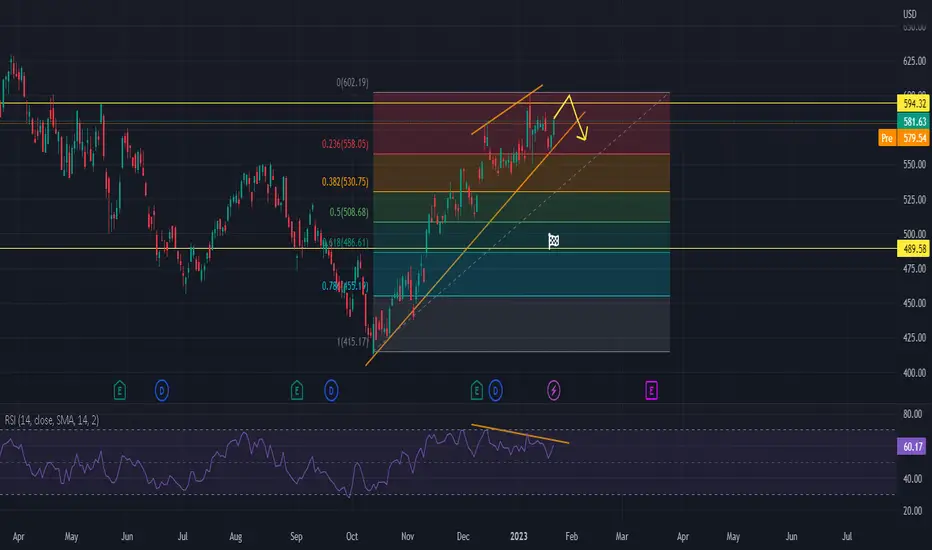Open the USD currency selector
932x550 pixels.
click(x=909, y=14)
